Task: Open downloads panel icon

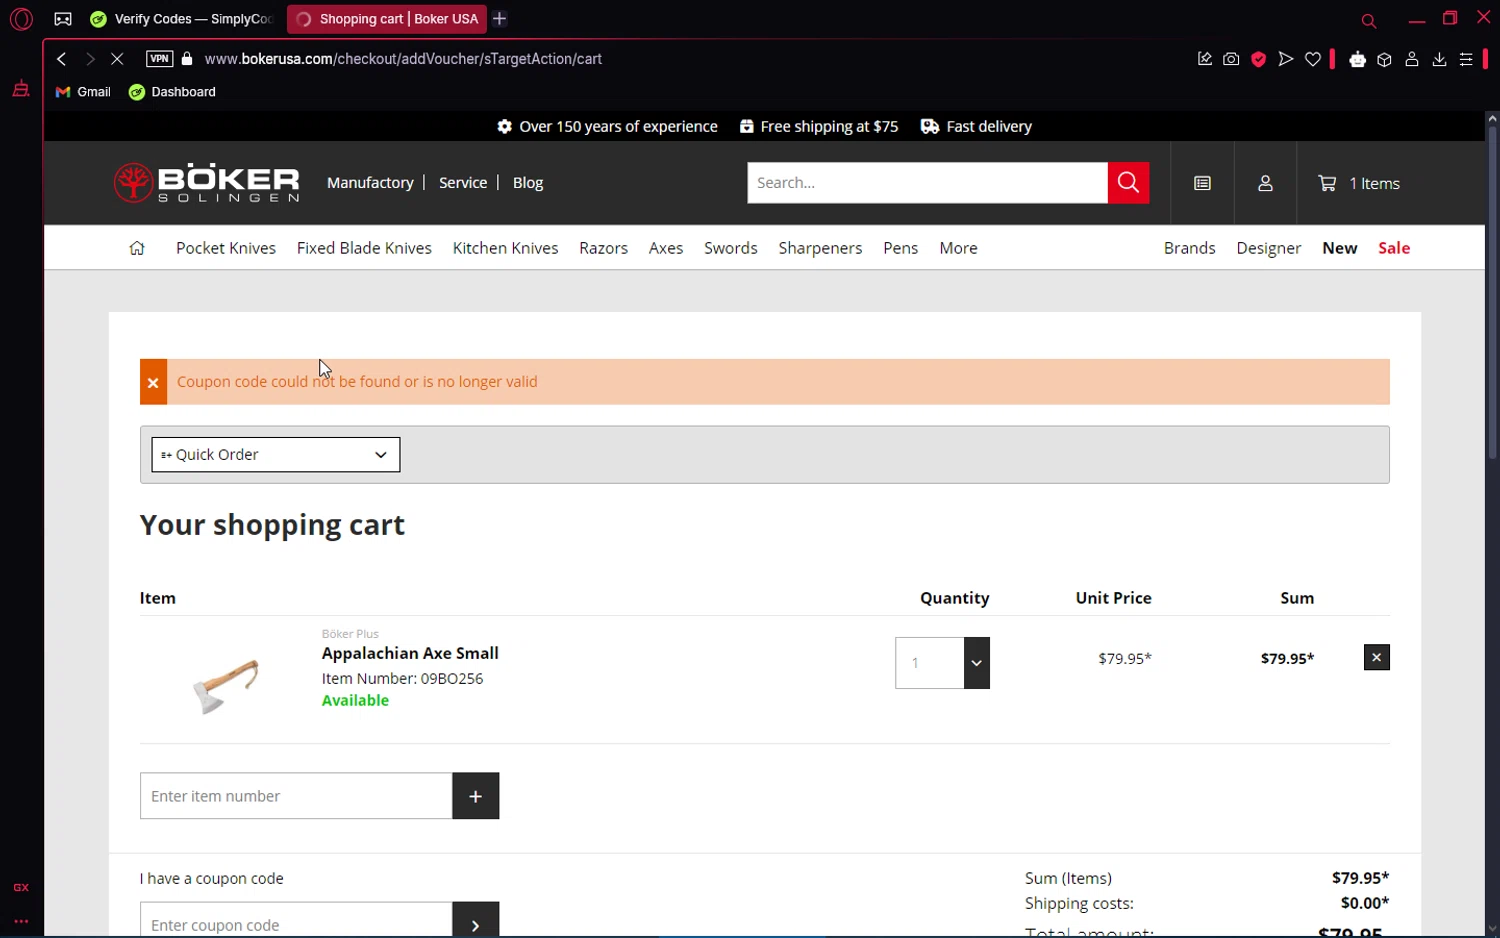Action: 1439,59
